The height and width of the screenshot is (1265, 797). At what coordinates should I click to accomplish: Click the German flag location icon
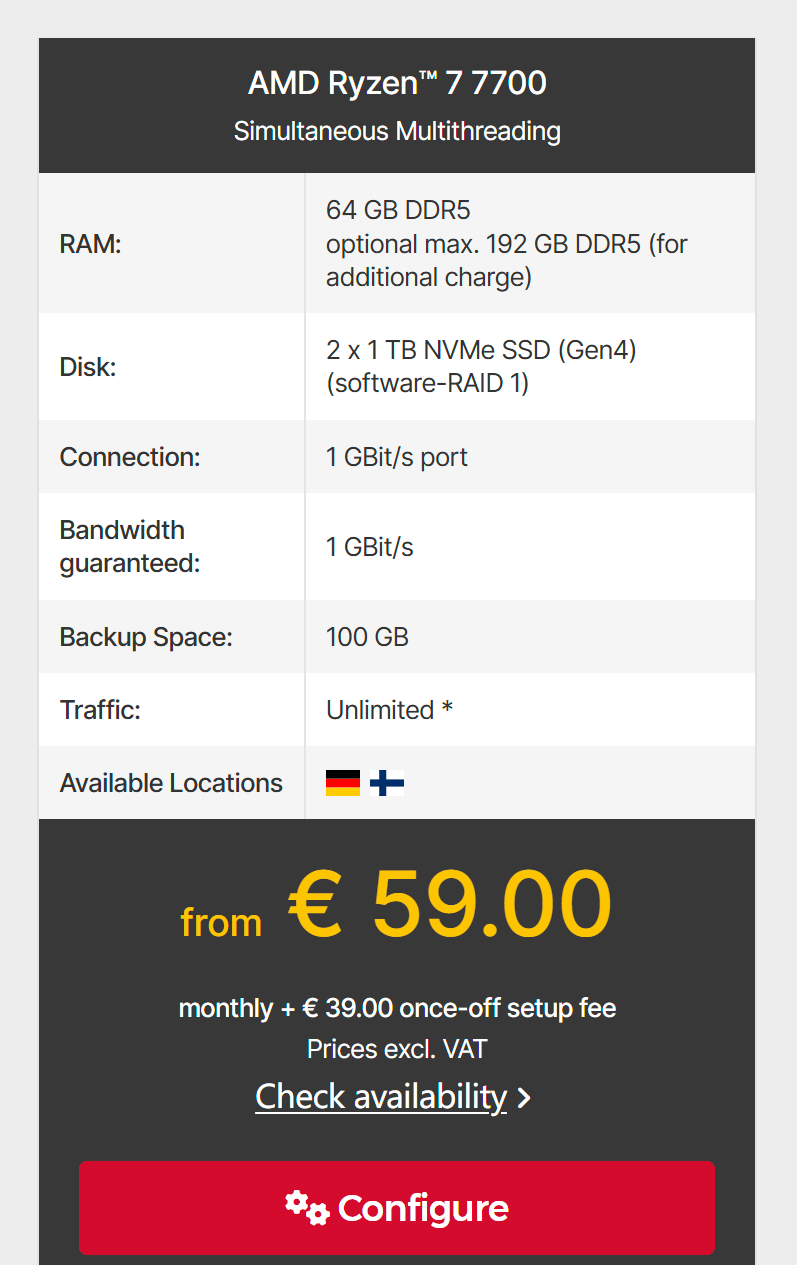[343, 783]
